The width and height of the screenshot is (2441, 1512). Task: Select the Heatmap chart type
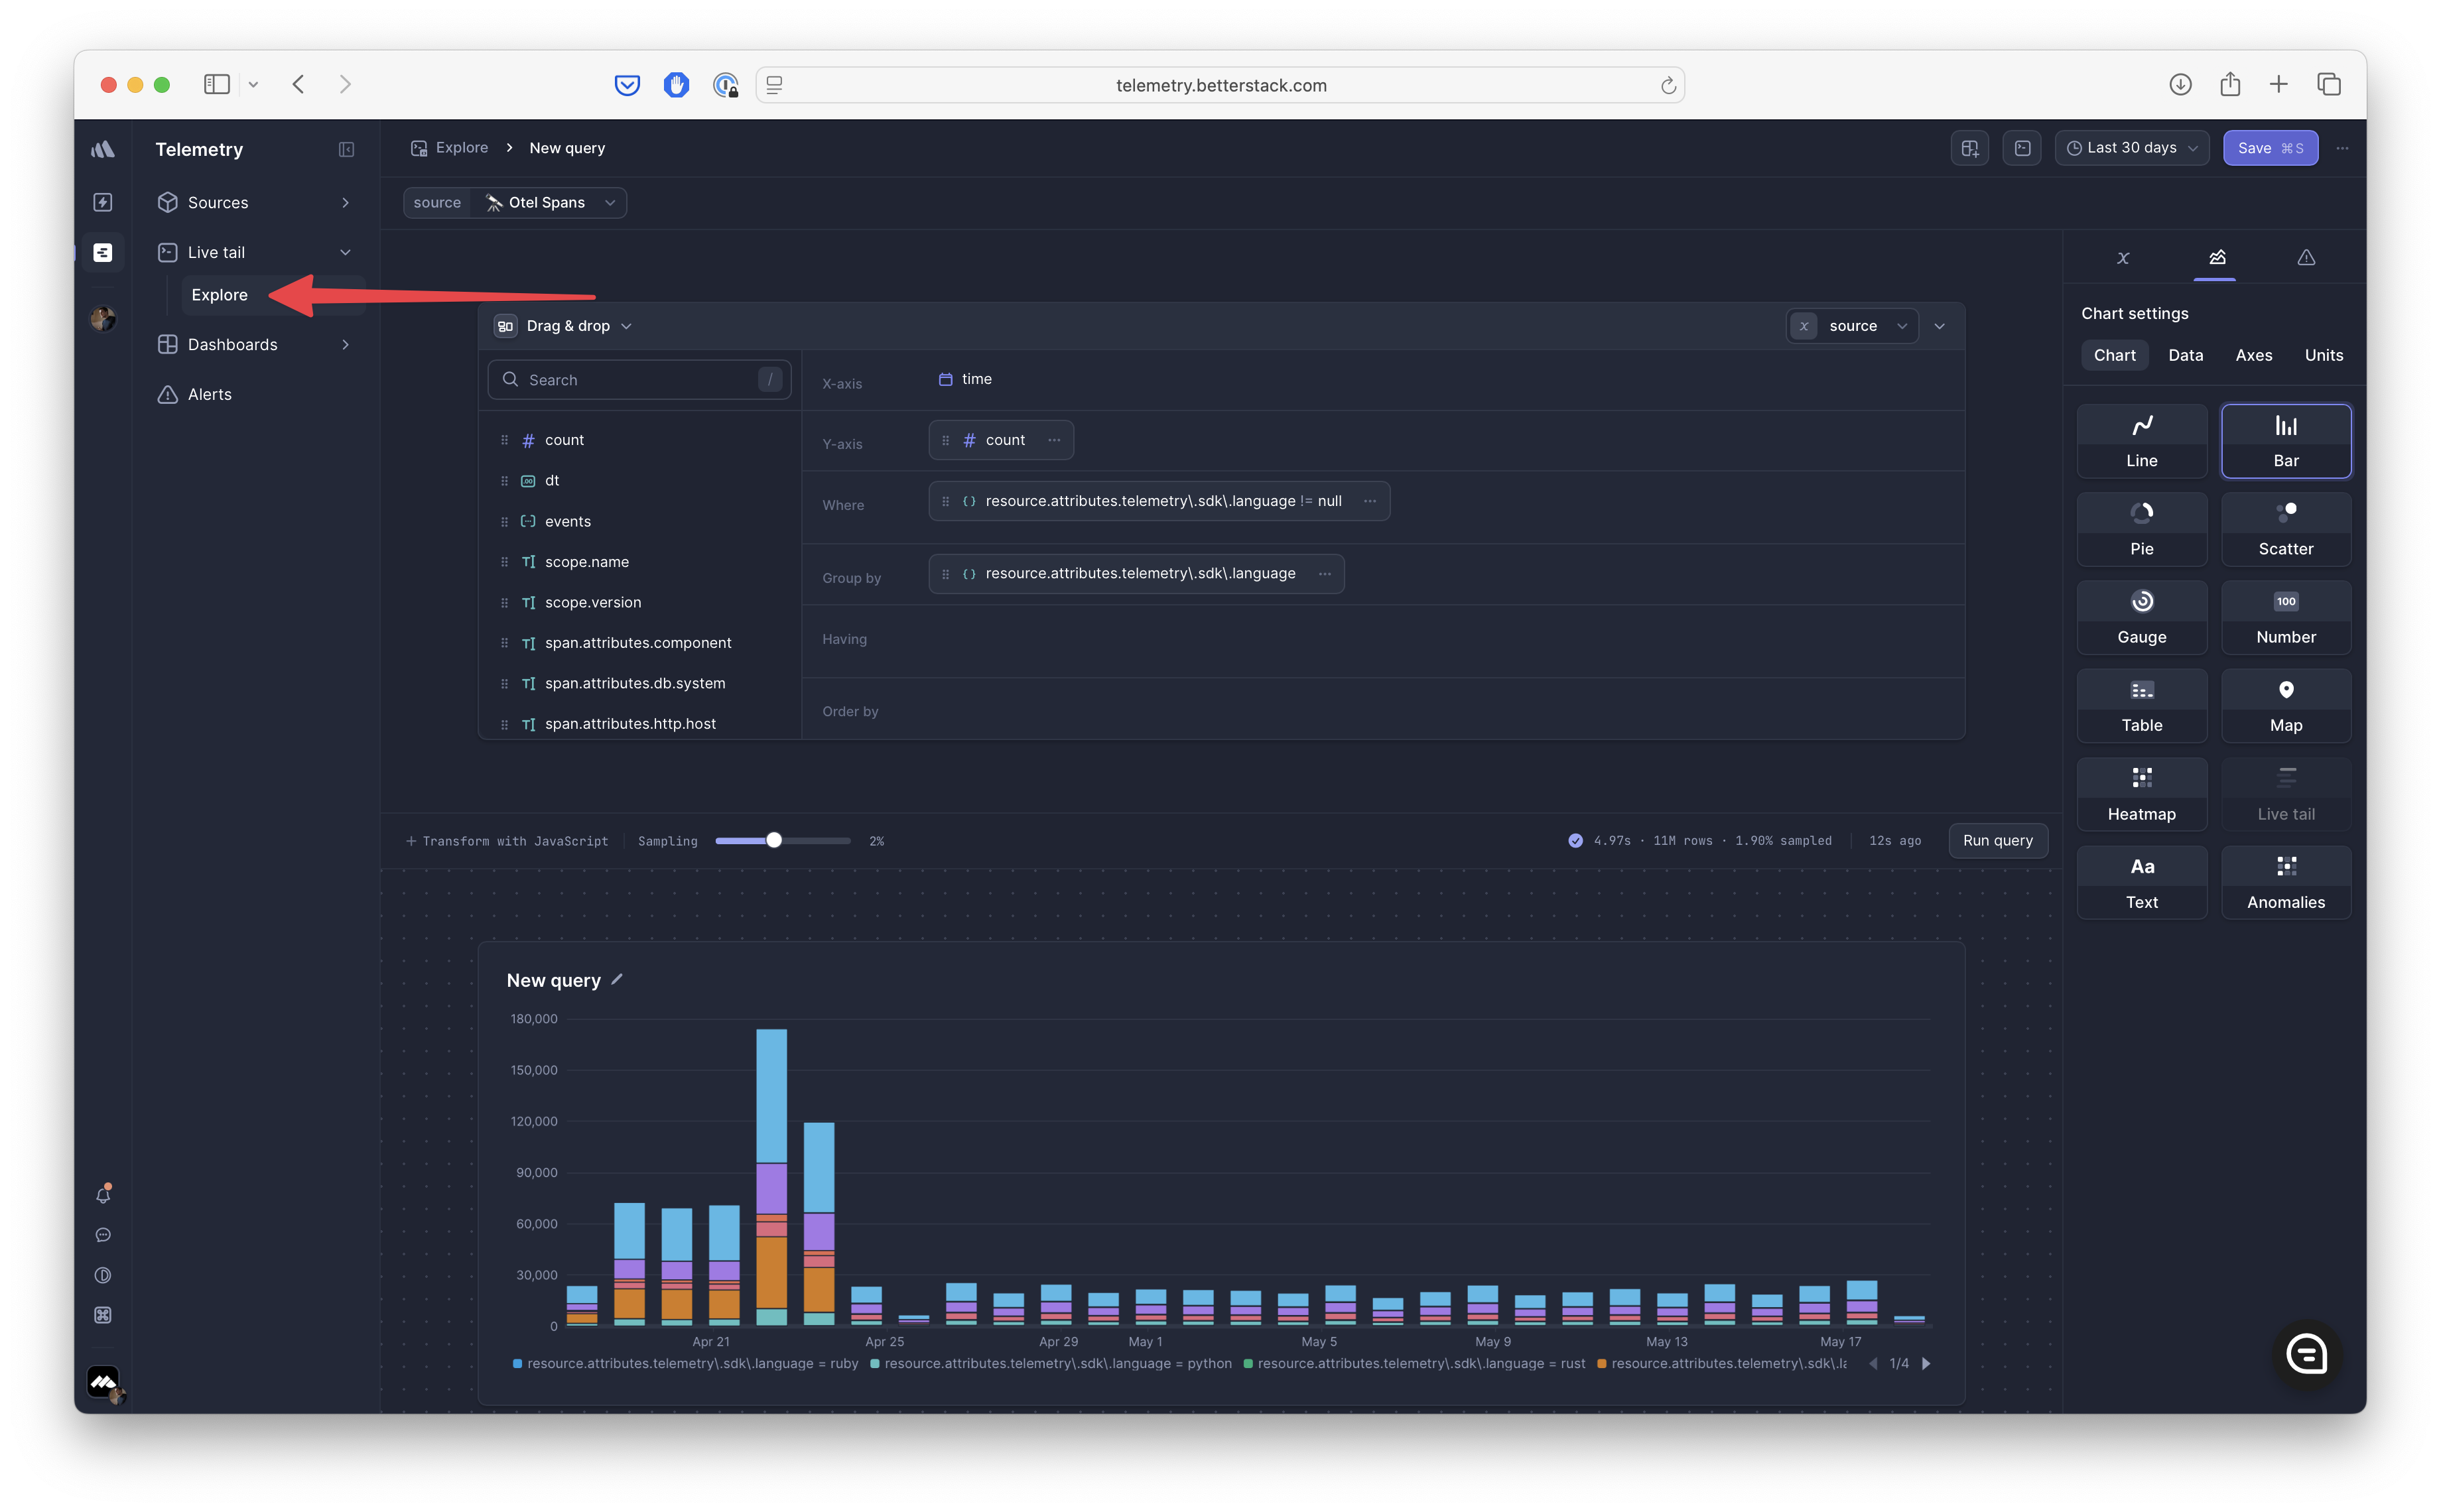(2141, 794)
